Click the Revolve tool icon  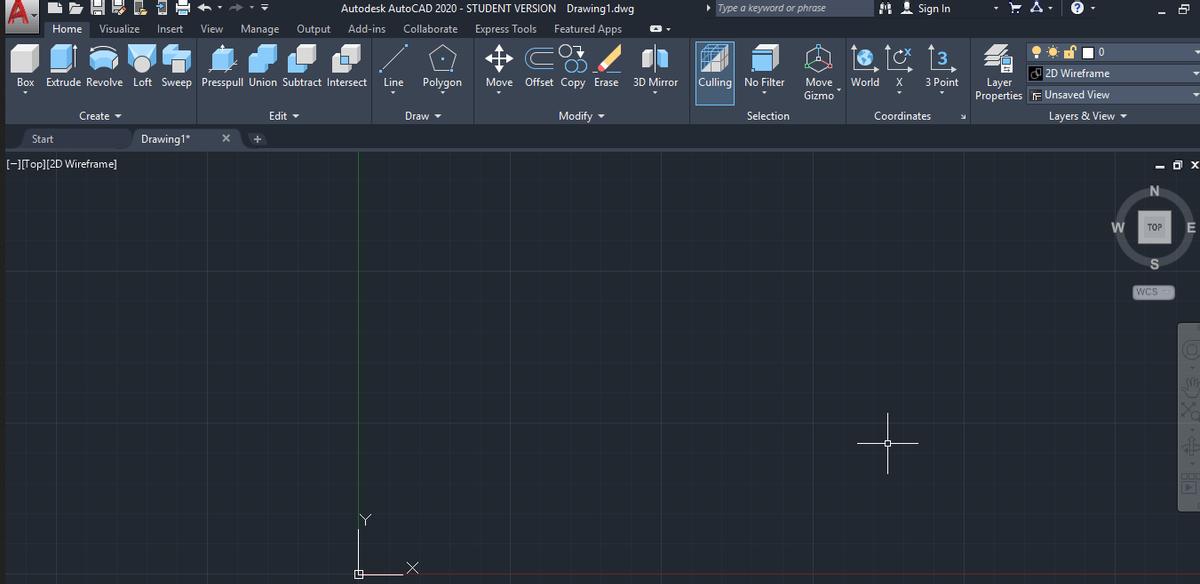tap(104, 62)
